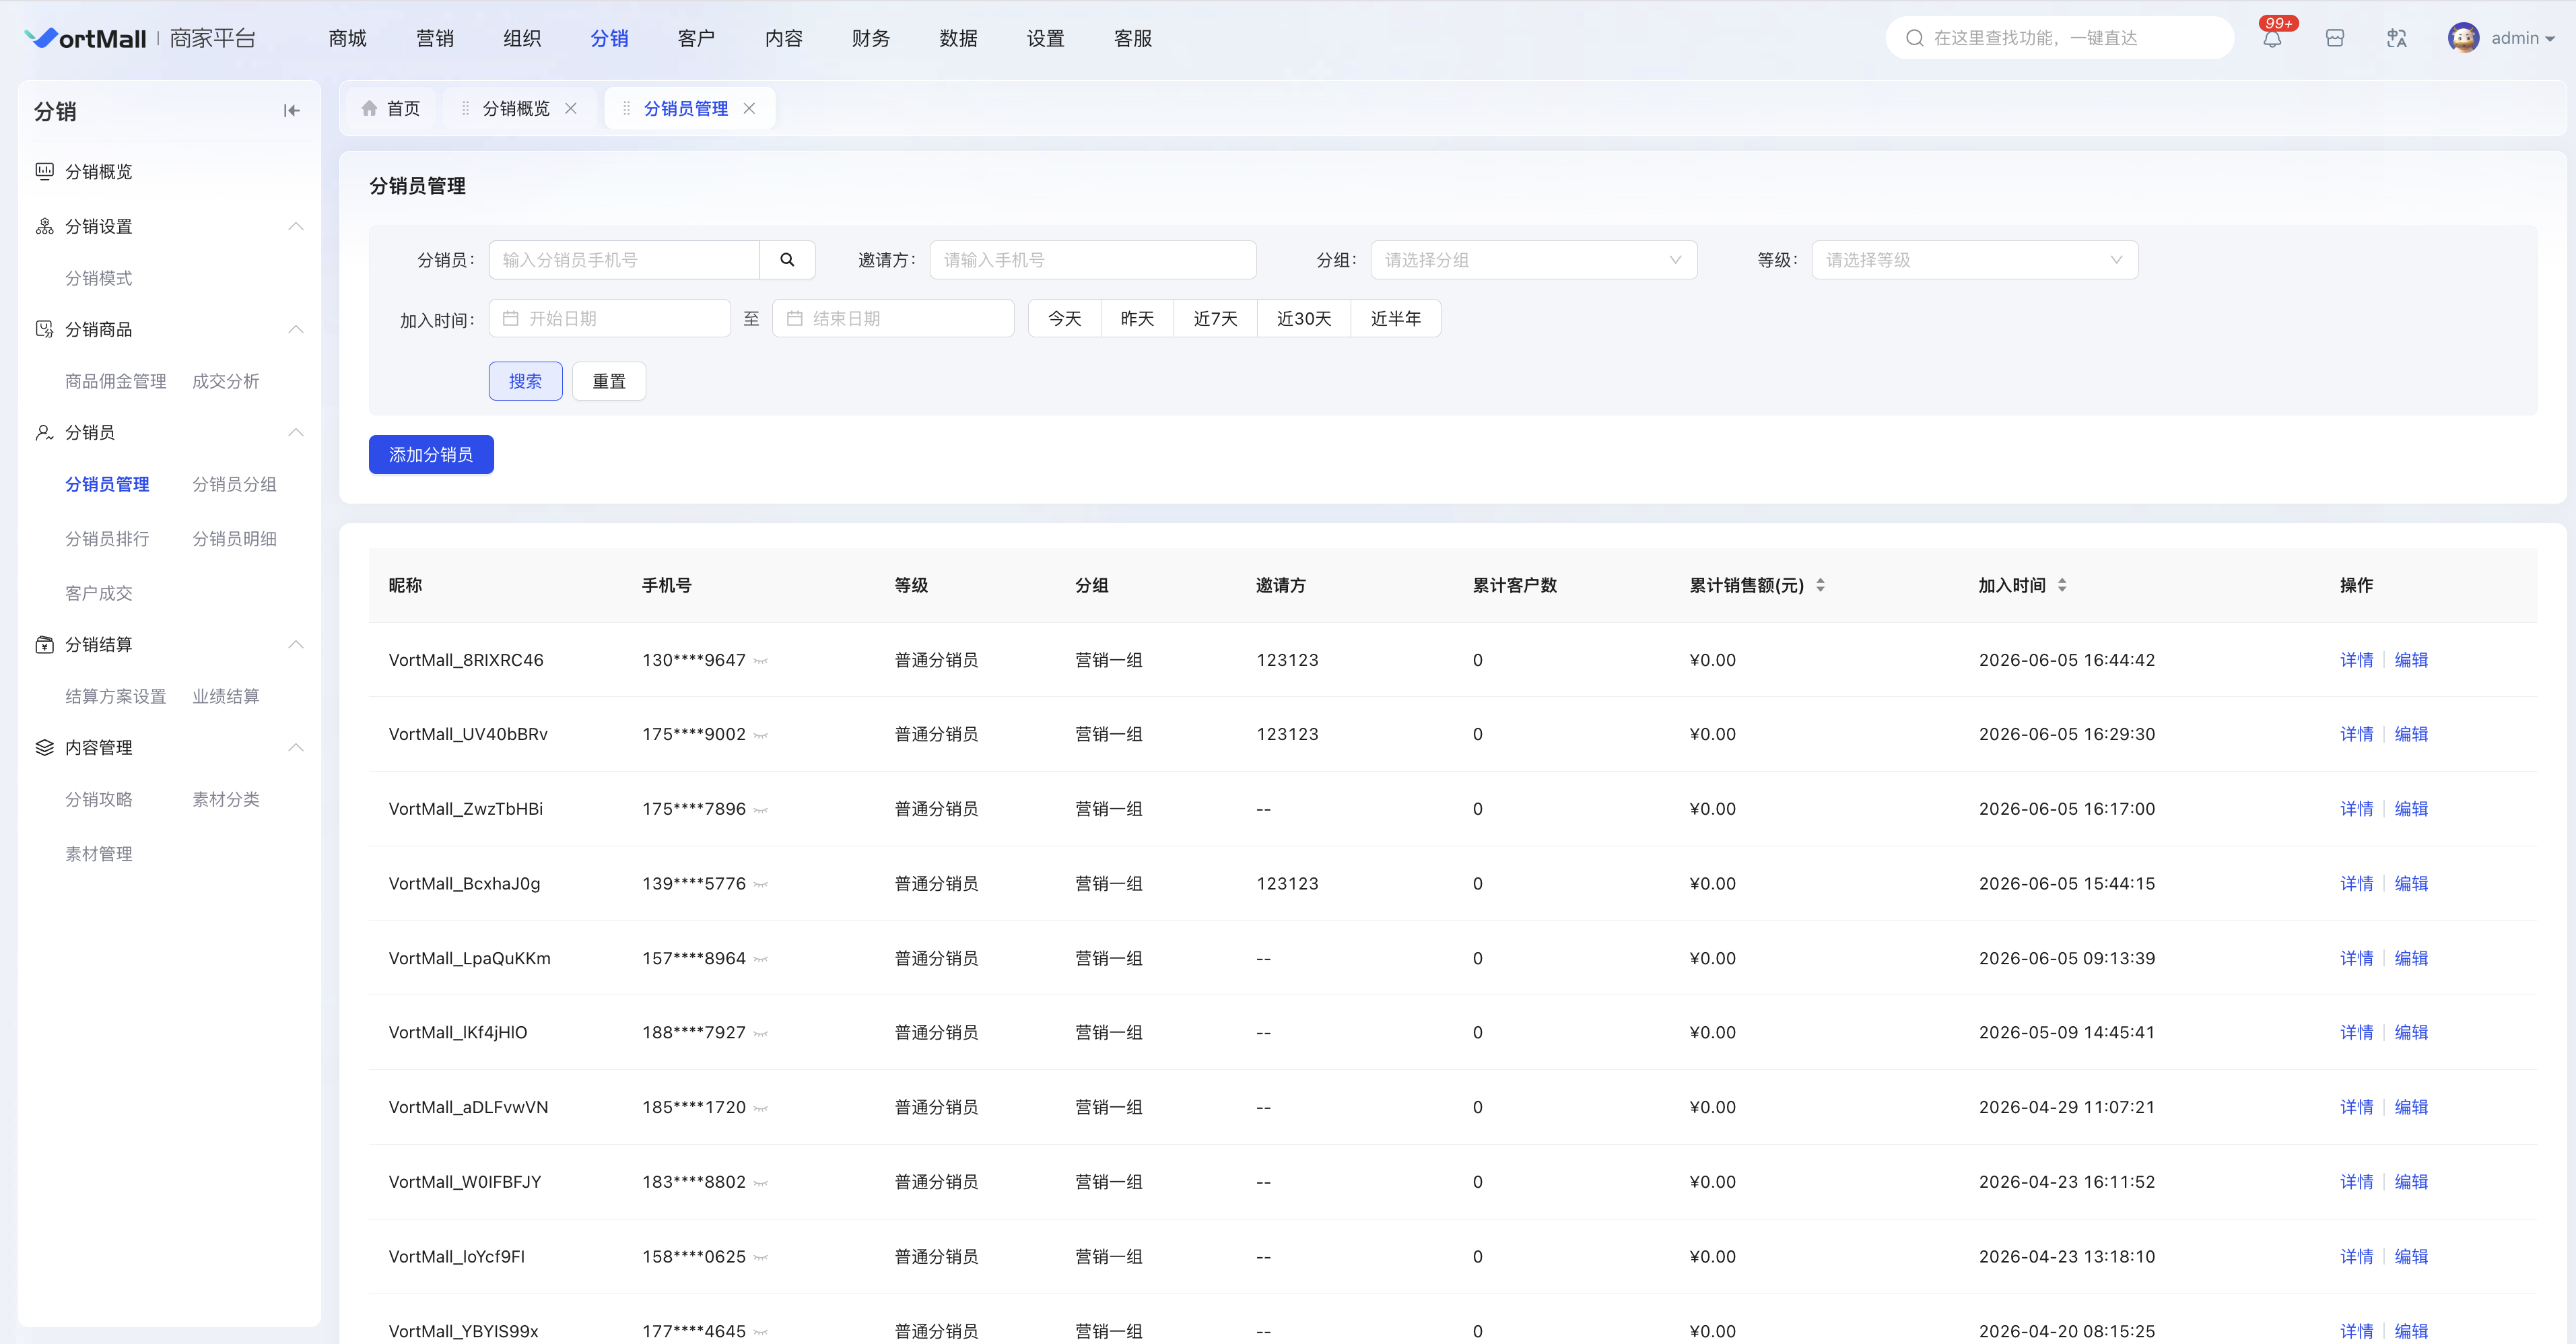Click the 分销商品 sidebar icon
Screen dimensions: 2576x1344
pos(44,329)
